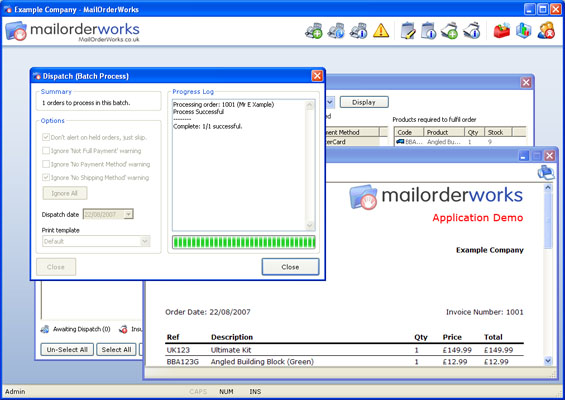Click the Product column header
The width and height of the screenshot is (565, 400).
444,132
